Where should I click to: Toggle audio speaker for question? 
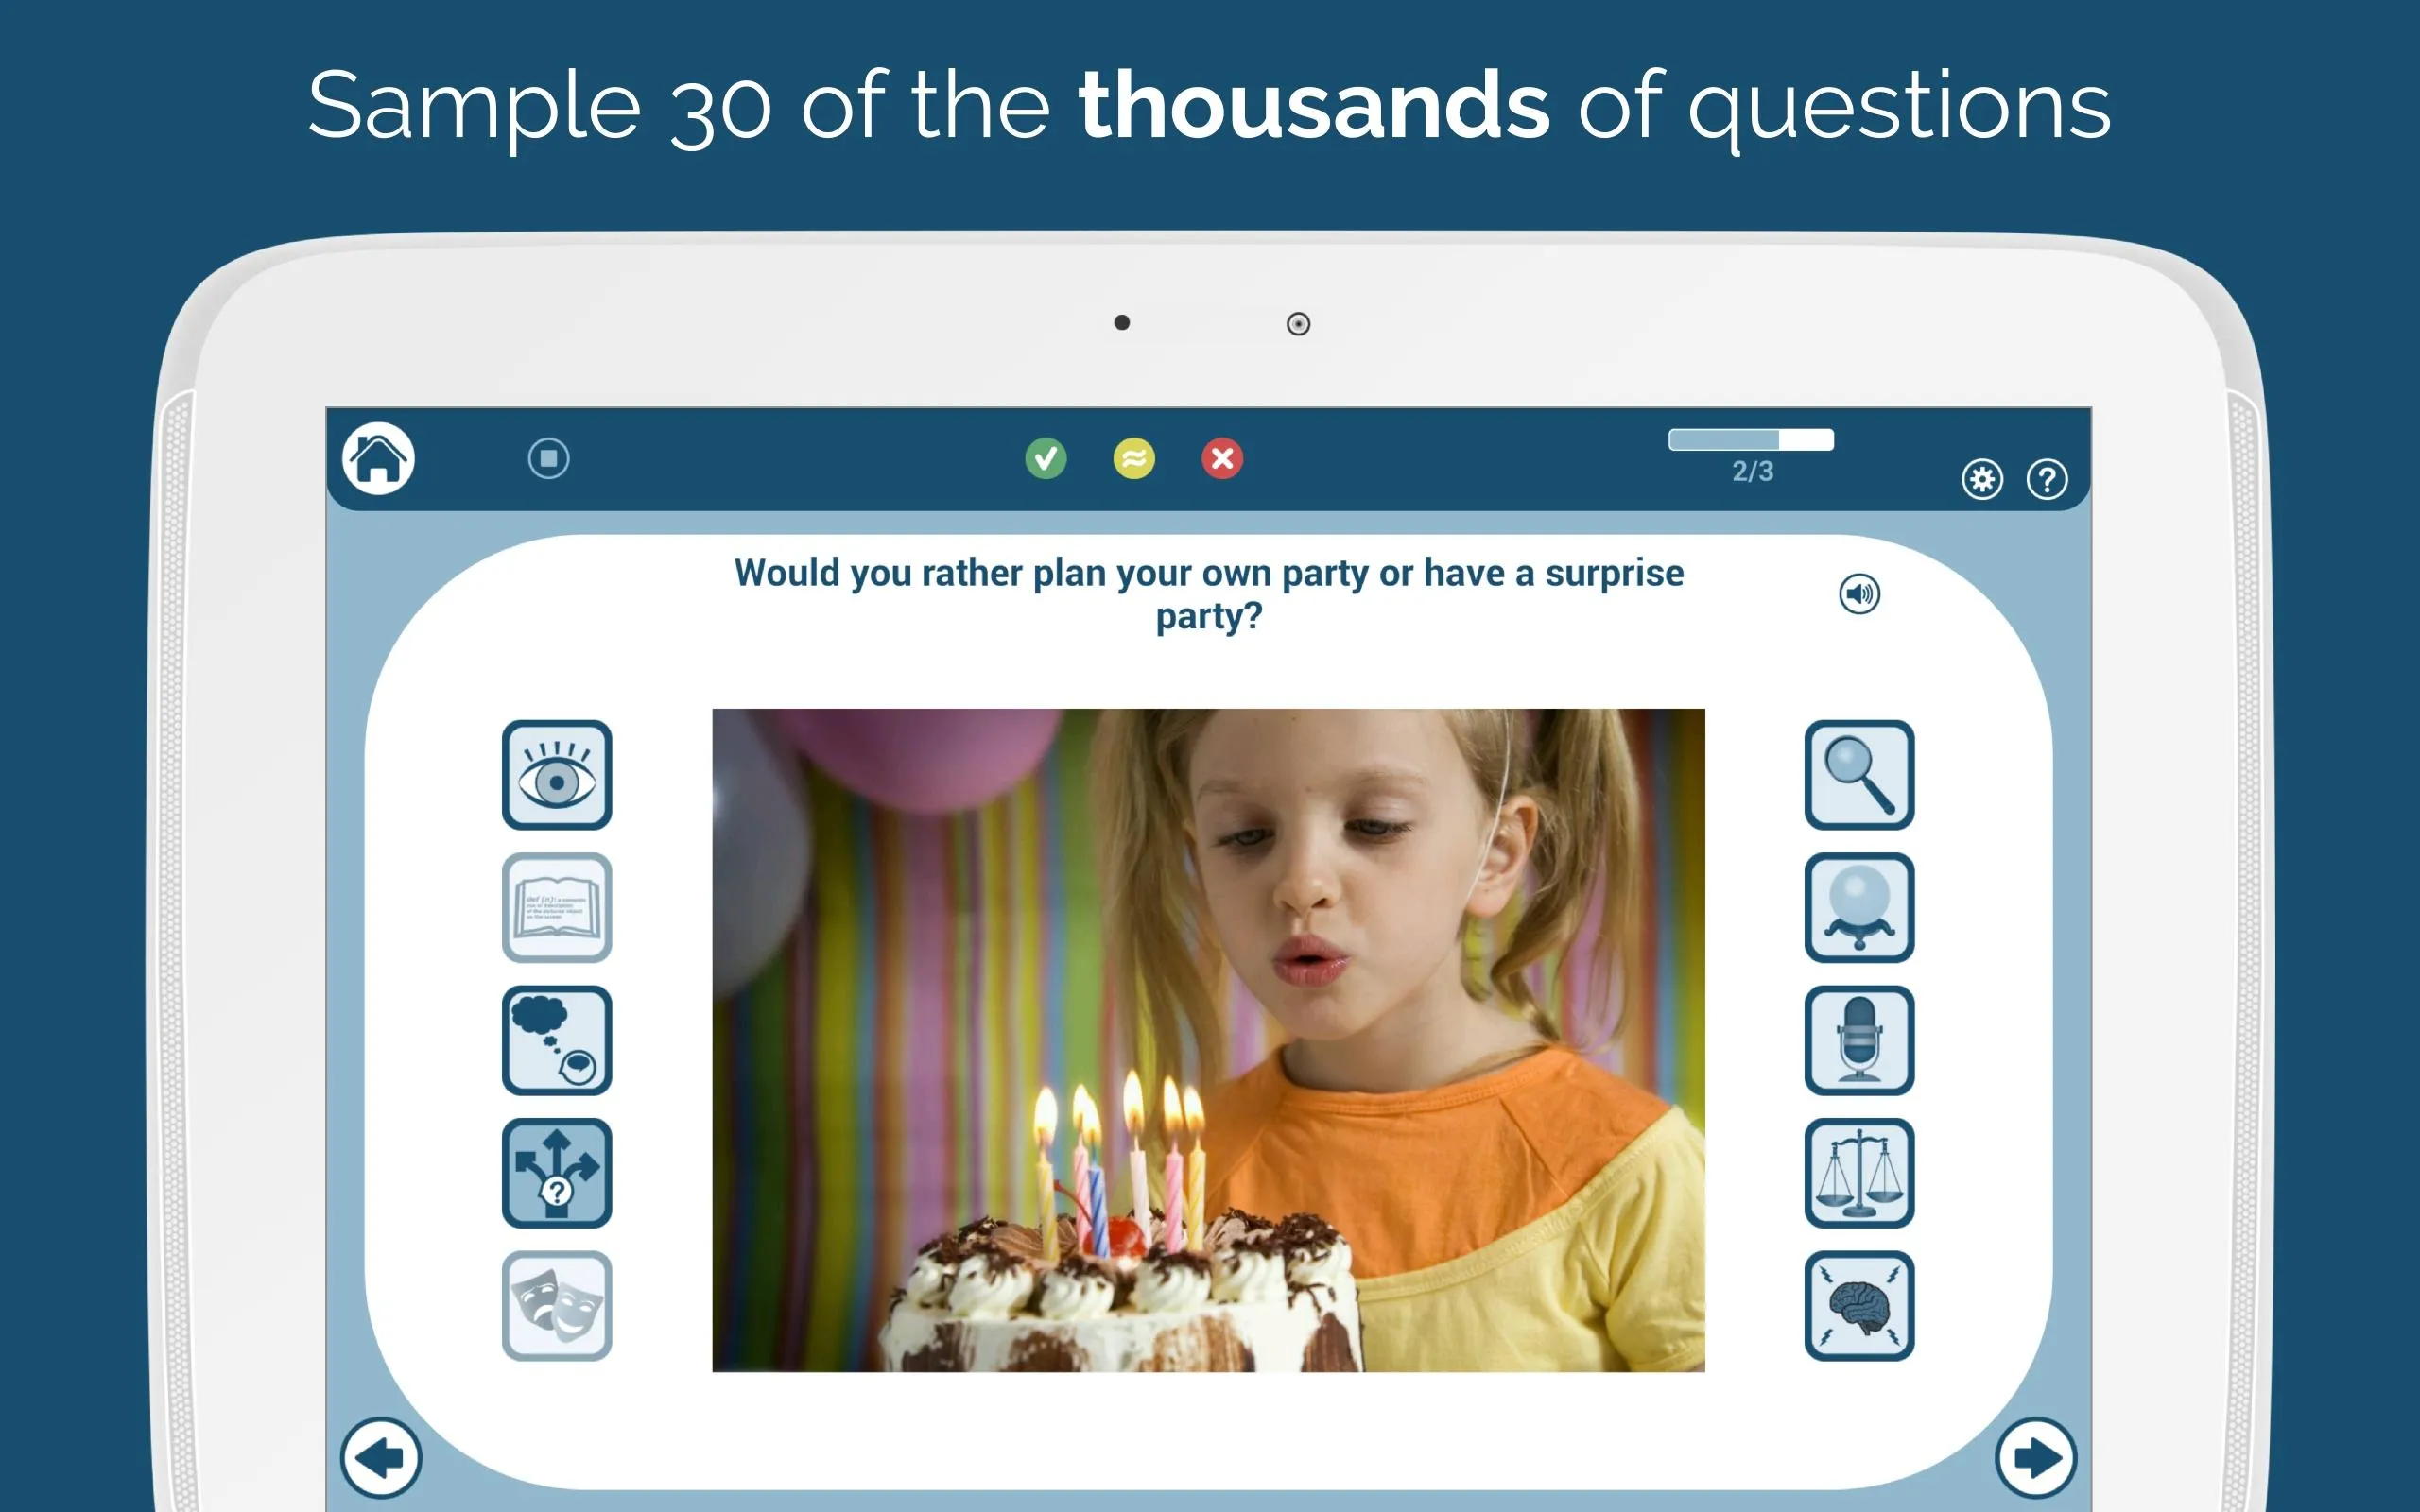(1858, 594)
